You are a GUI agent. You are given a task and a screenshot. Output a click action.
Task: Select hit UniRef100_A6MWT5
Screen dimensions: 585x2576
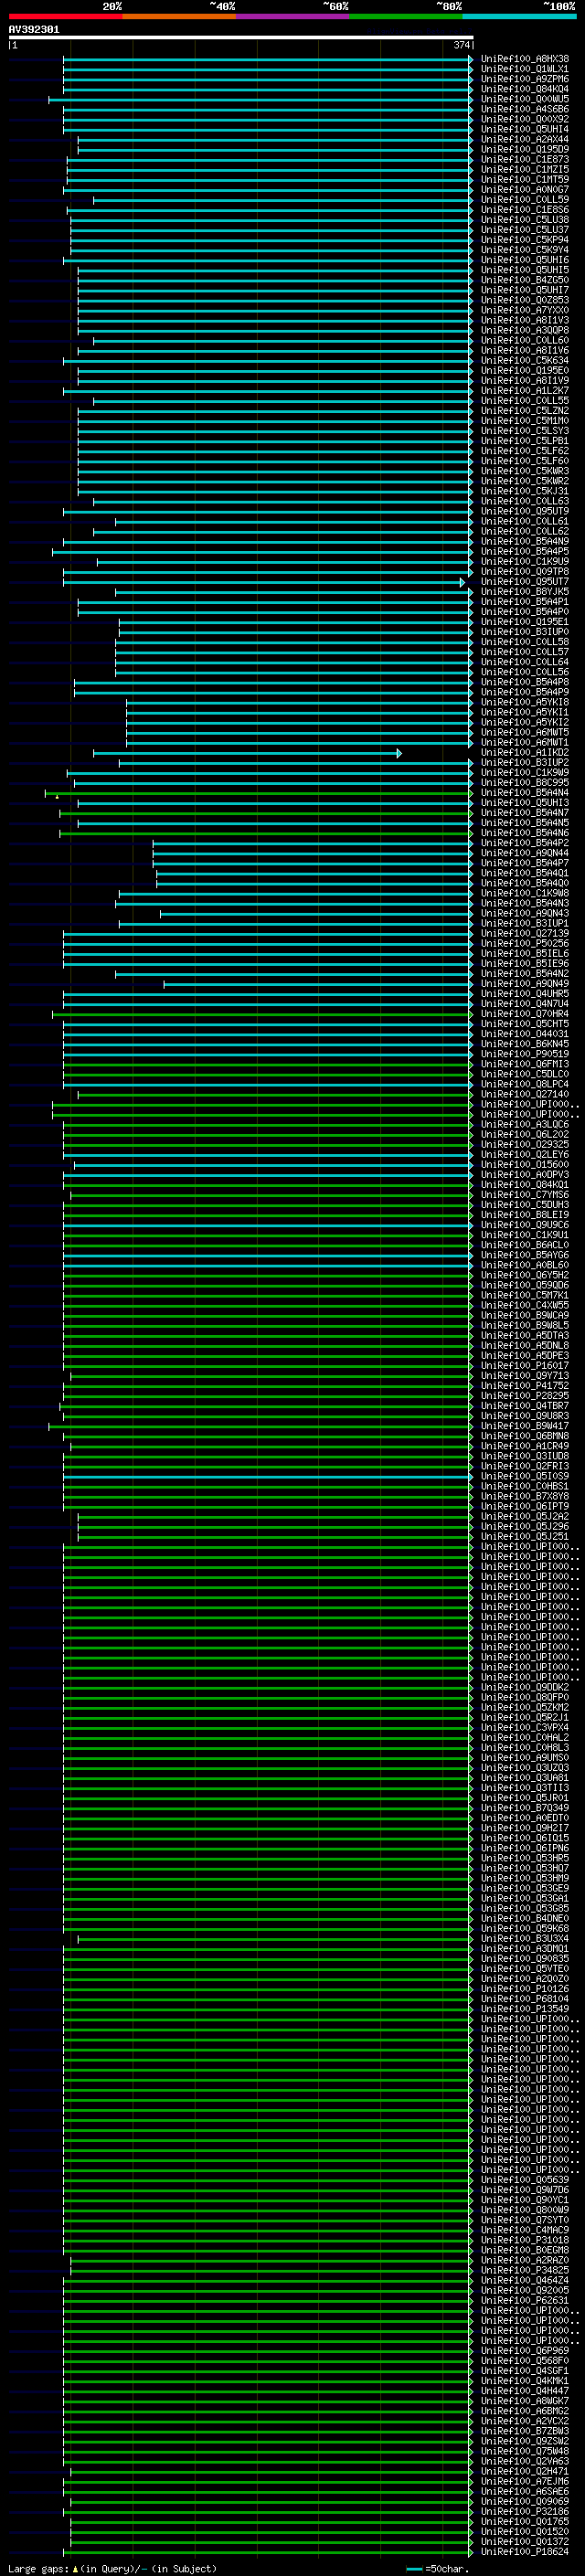click(524, 733)
